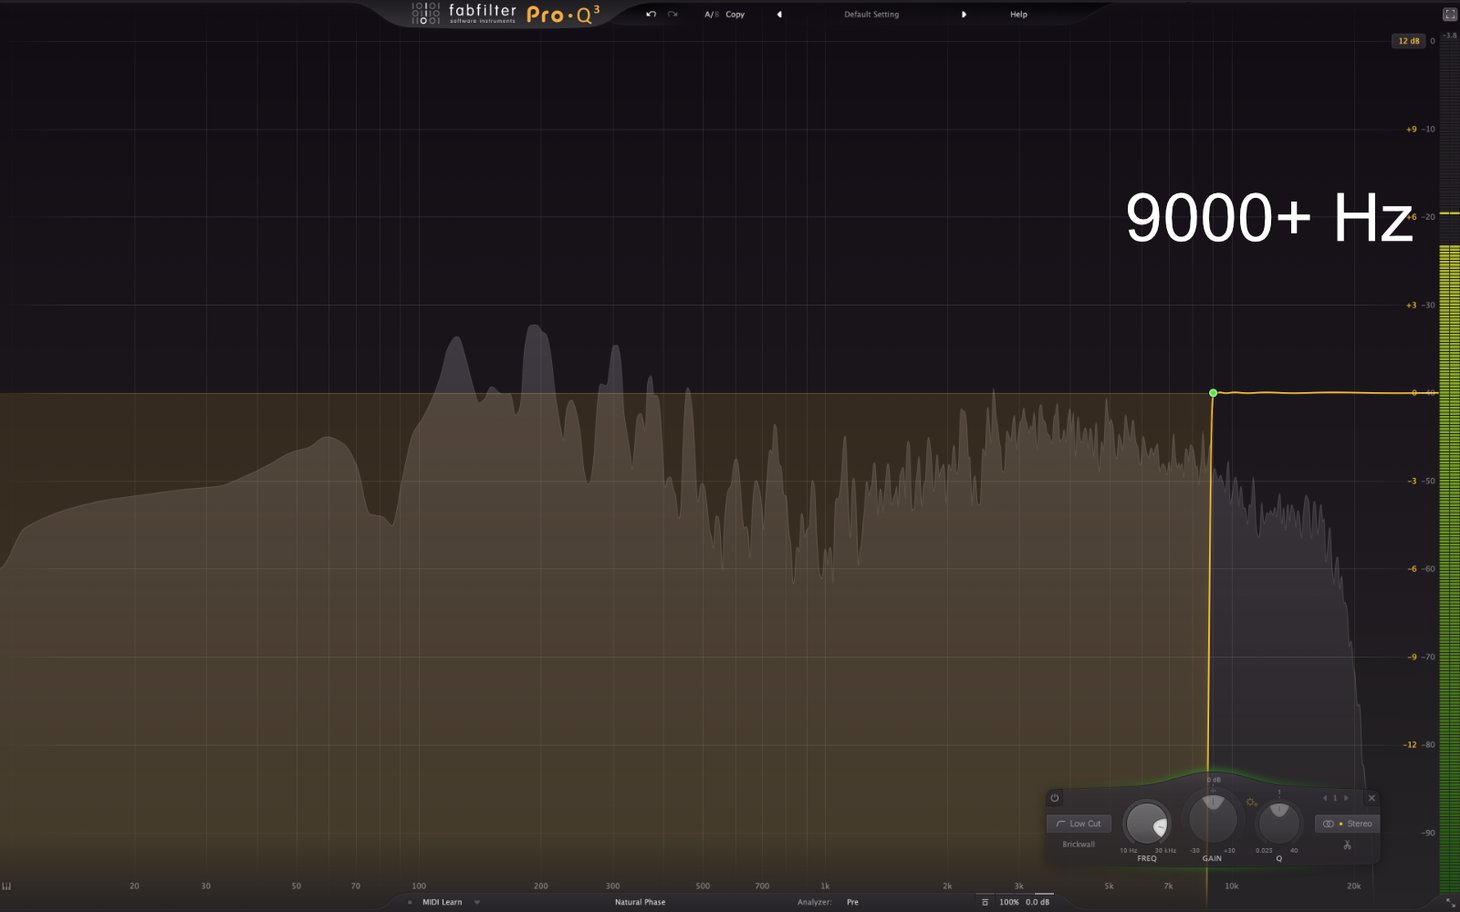The width and height of the screenshot is (1460, 912).
Task: Click the Copy button
Action: click(735, 14)
